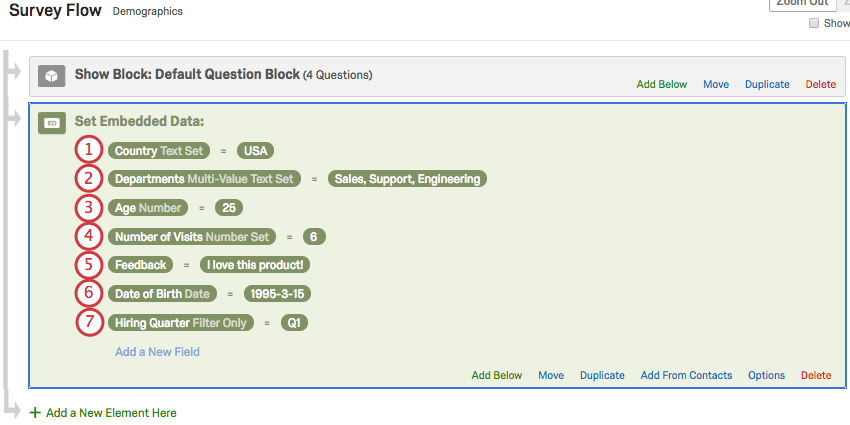Click Add a New Element Here
850x425 pixels.
111,412
